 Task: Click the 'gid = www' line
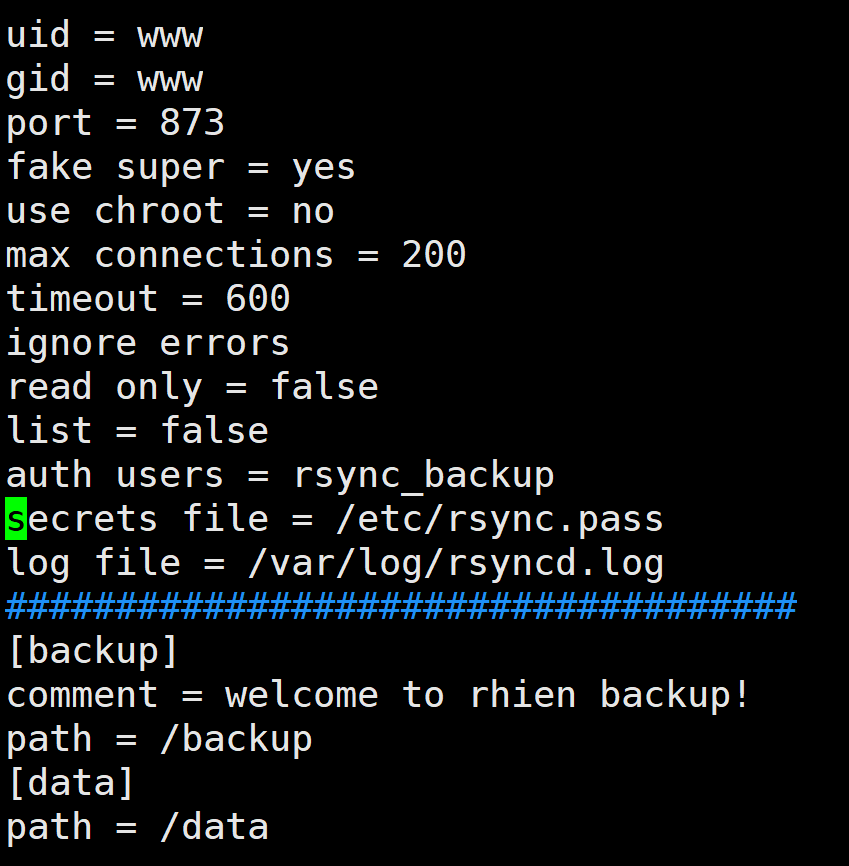pyautogui.click(x=104, y=80)
